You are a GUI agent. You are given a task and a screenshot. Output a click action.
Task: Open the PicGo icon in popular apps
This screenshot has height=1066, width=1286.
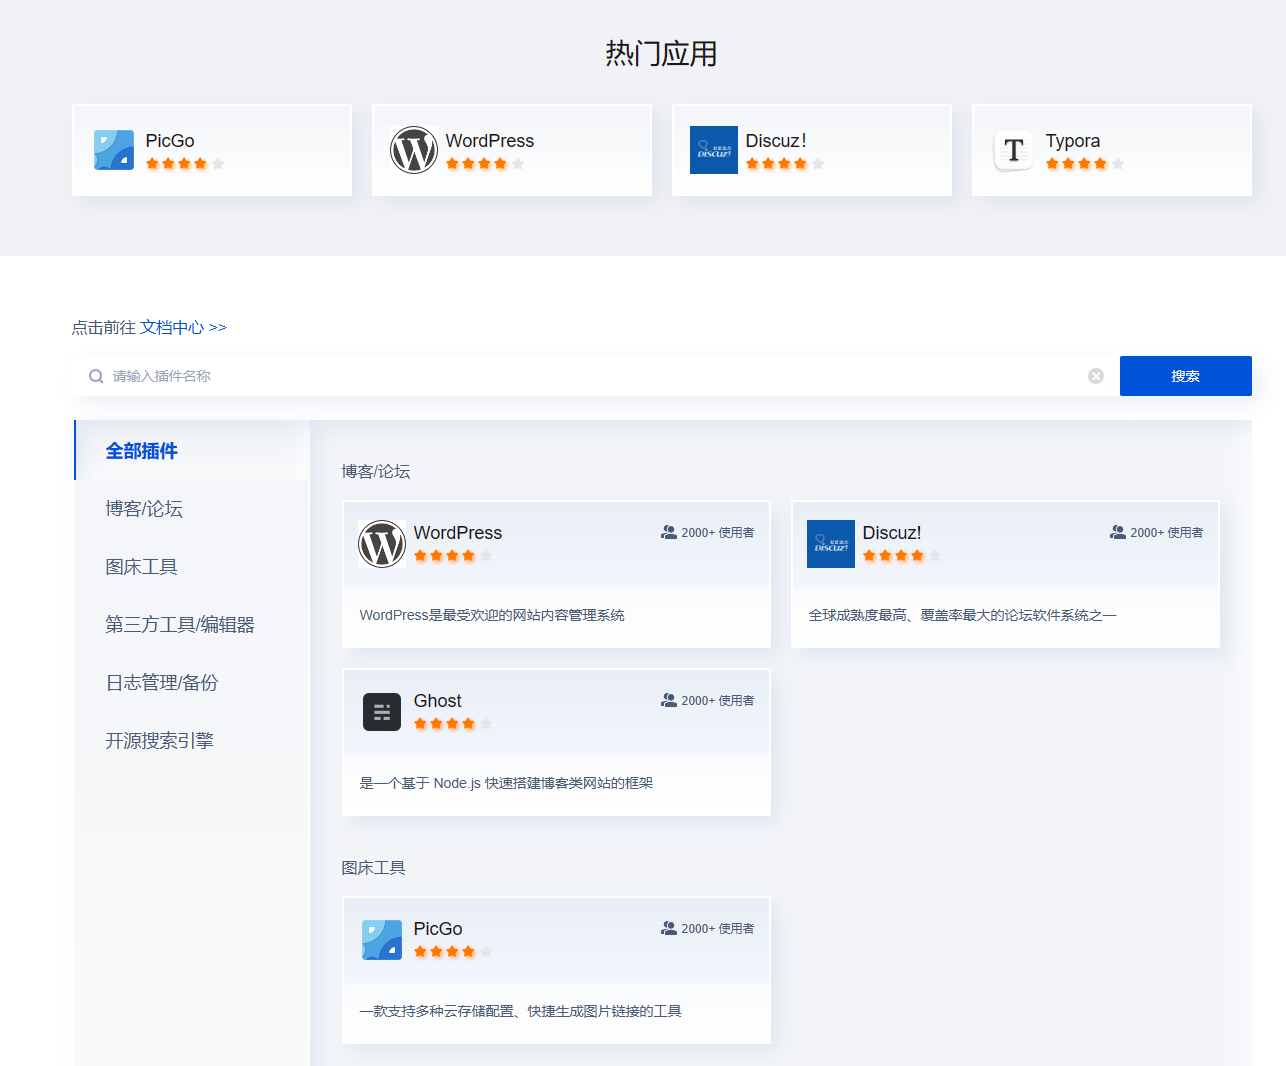(x=114, y=150)
